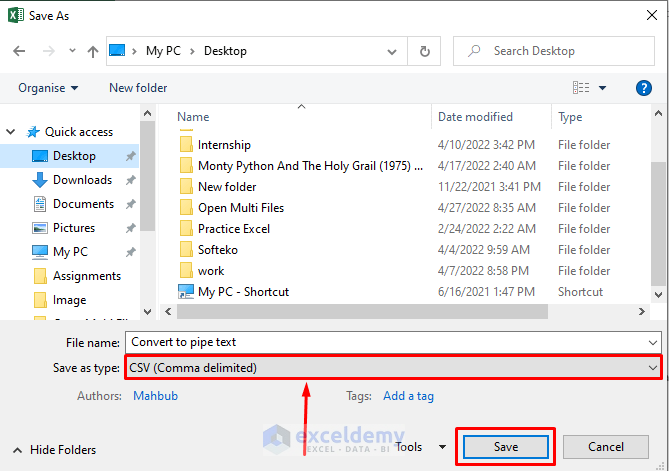
Task: Click the pin icon beside Documents
Action: click(131, 204)
